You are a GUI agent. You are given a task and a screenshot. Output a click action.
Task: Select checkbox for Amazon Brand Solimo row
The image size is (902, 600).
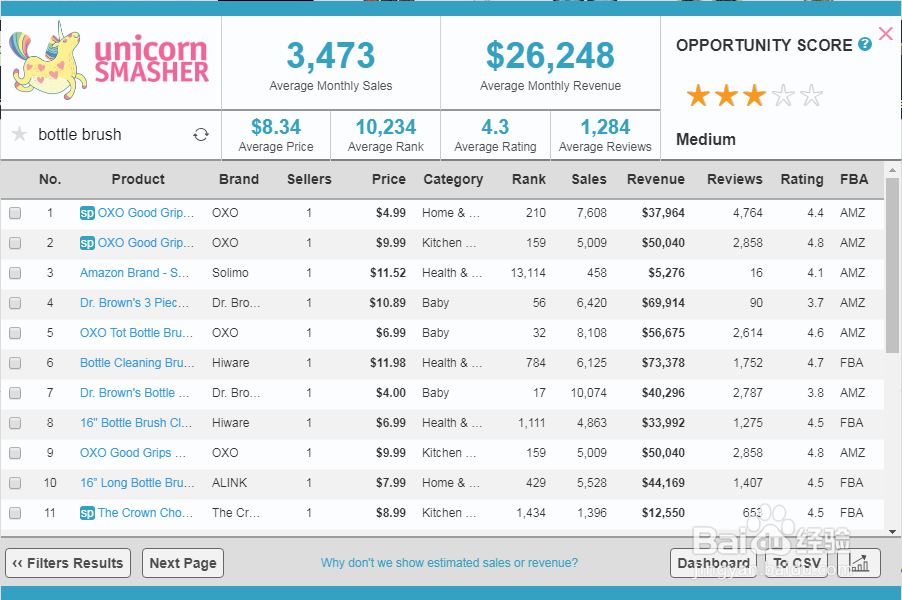(15, 273)
